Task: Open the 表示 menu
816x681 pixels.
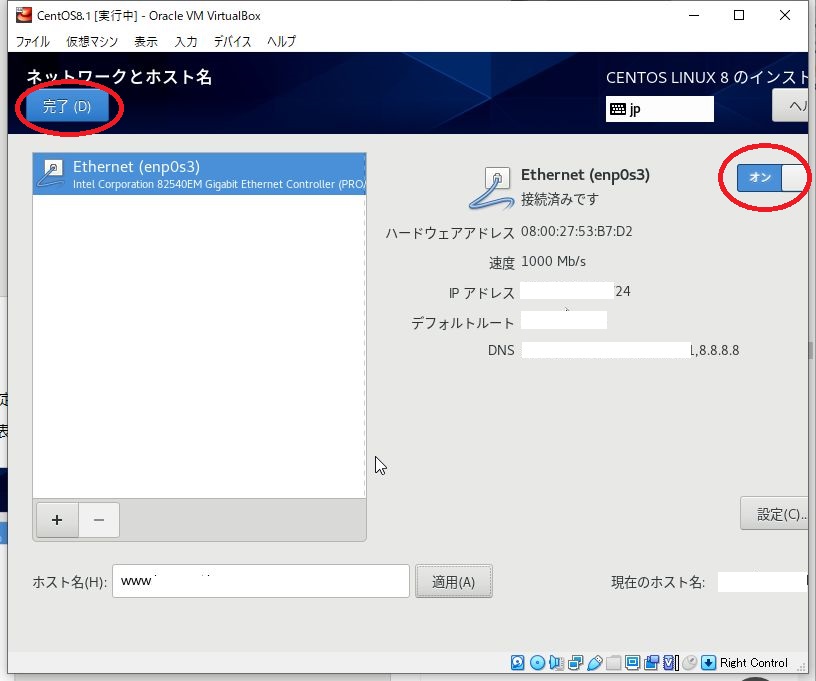Action: coord(146,41)
